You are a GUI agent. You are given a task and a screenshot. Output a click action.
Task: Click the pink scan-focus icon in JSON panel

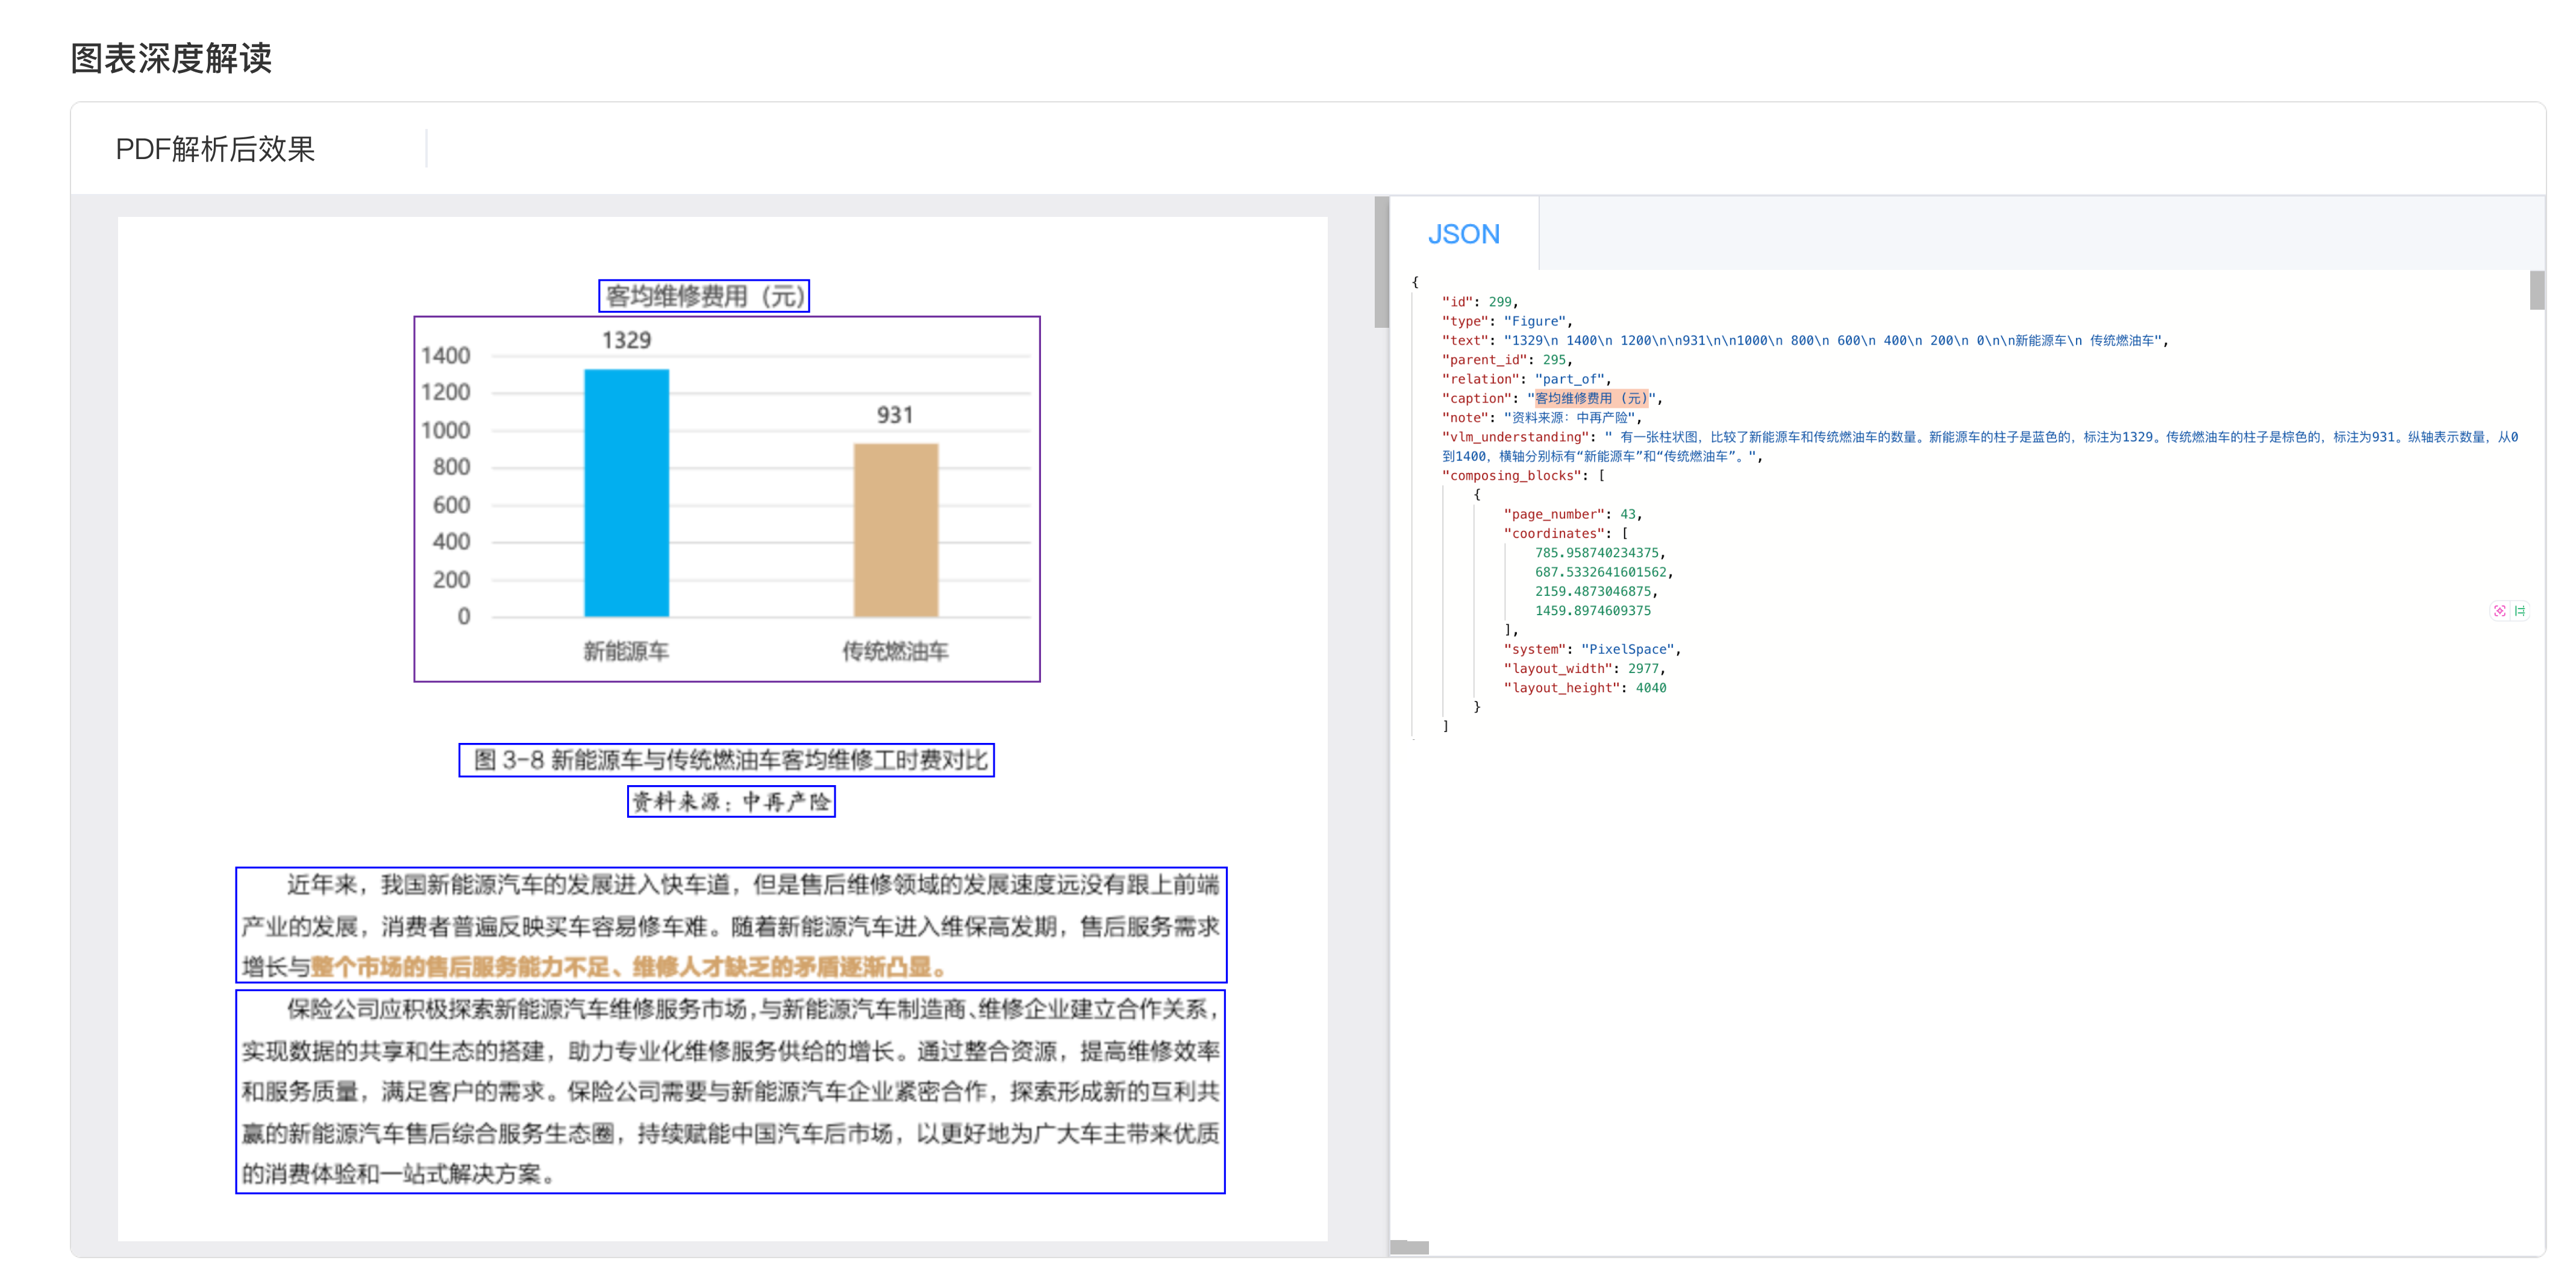pyautogui.click(x=2499, y=611)
